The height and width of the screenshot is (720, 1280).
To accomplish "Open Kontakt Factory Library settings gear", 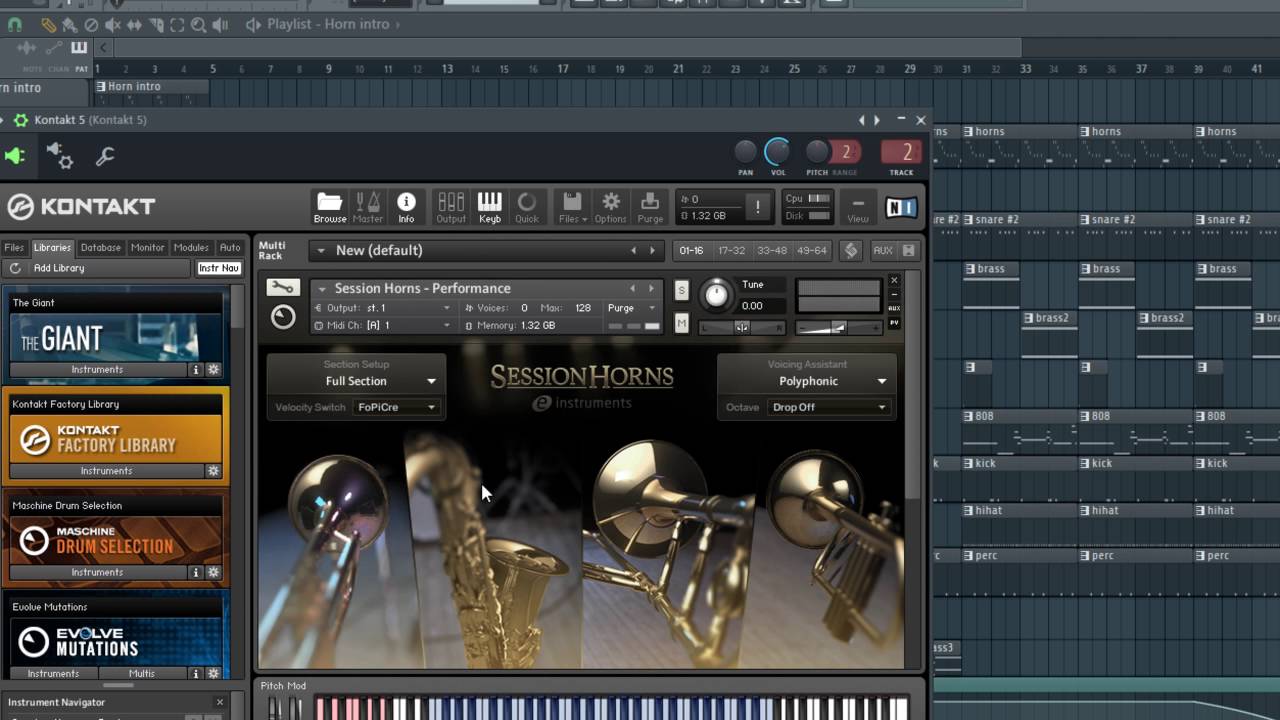I will pyautogui.click(x=213, y=470).
